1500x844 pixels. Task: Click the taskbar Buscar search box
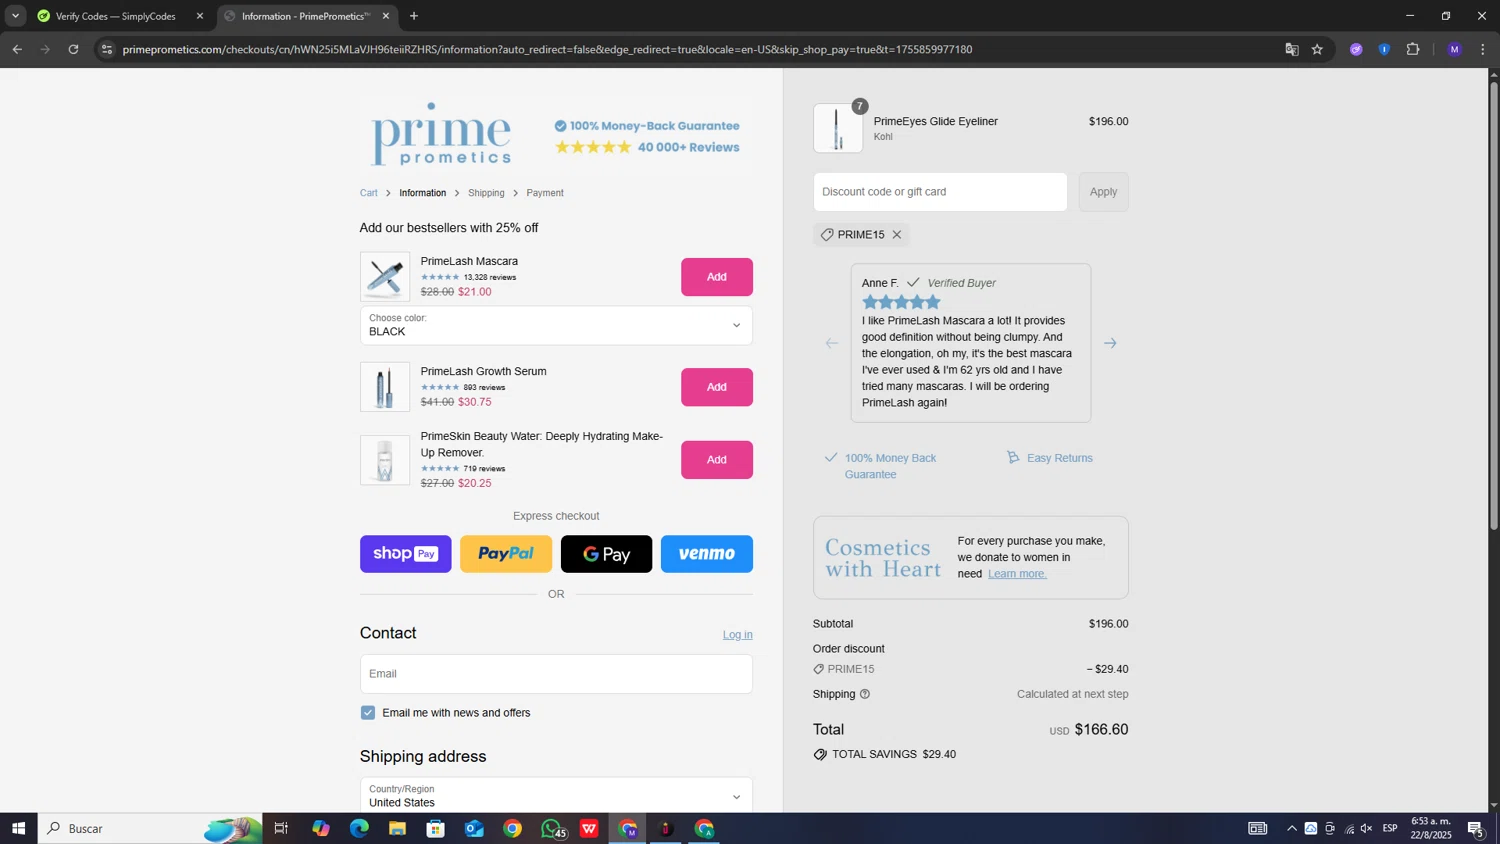click(150, 828)
